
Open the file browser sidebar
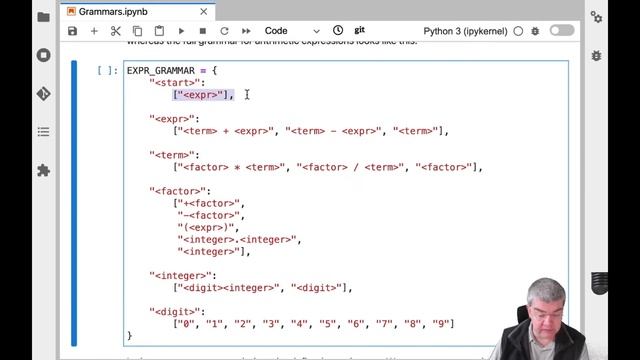click(43, 17)
